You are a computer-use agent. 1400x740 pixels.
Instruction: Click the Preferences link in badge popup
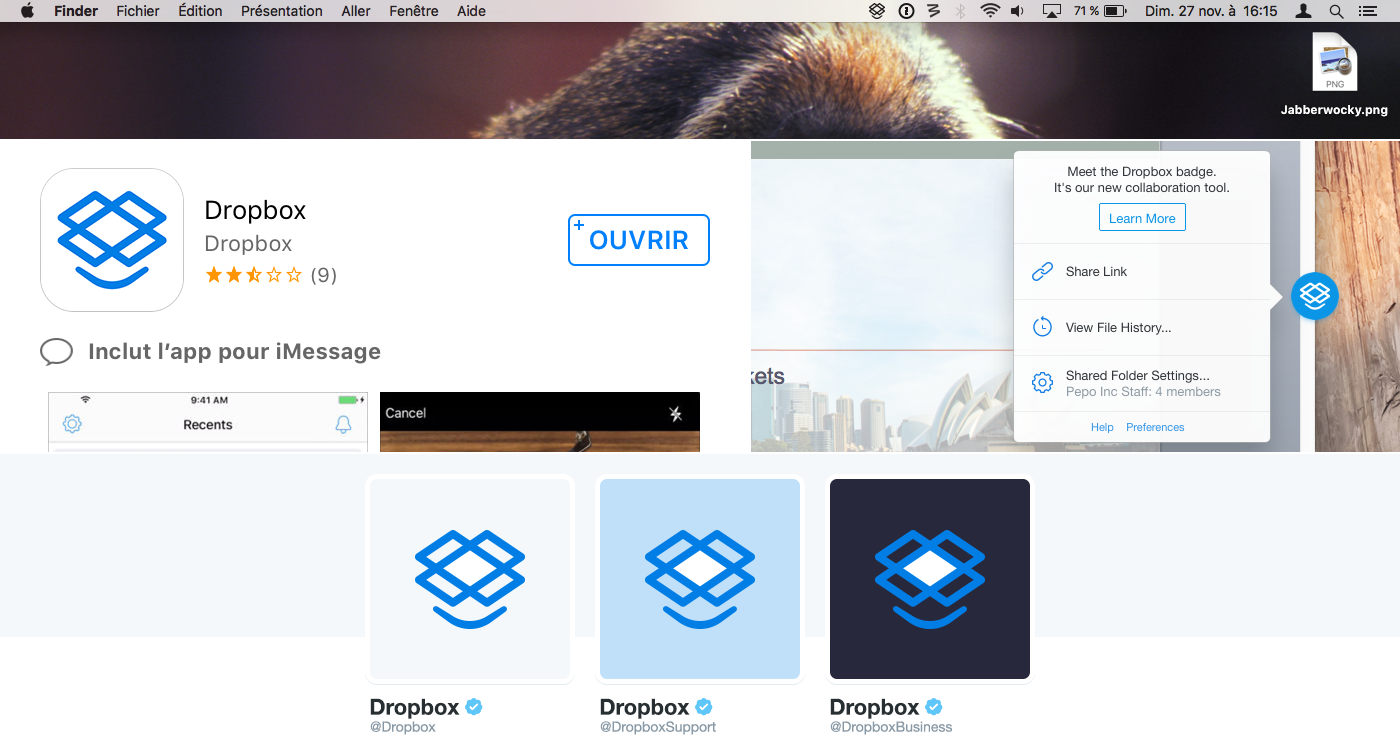click(x=1155, y=427)
